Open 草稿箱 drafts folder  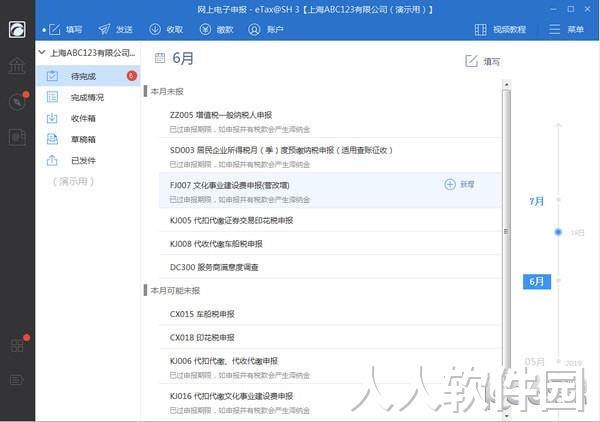point(89,139)
